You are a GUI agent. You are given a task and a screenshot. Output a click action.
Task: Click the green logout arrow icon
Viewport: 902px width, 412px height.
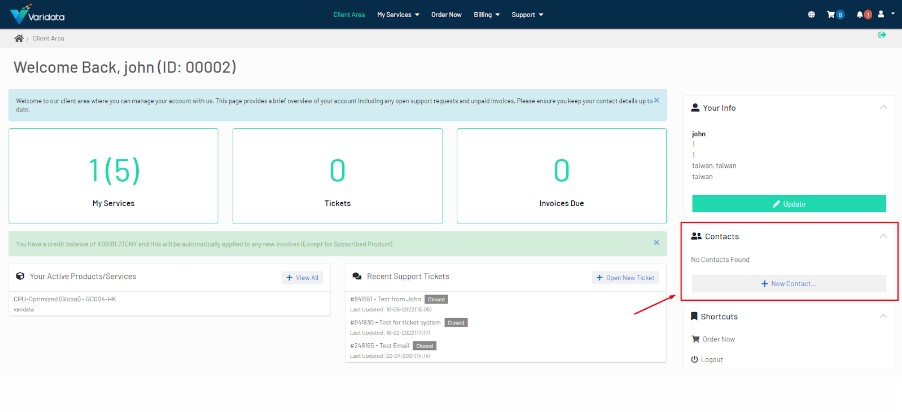(882, 35)
